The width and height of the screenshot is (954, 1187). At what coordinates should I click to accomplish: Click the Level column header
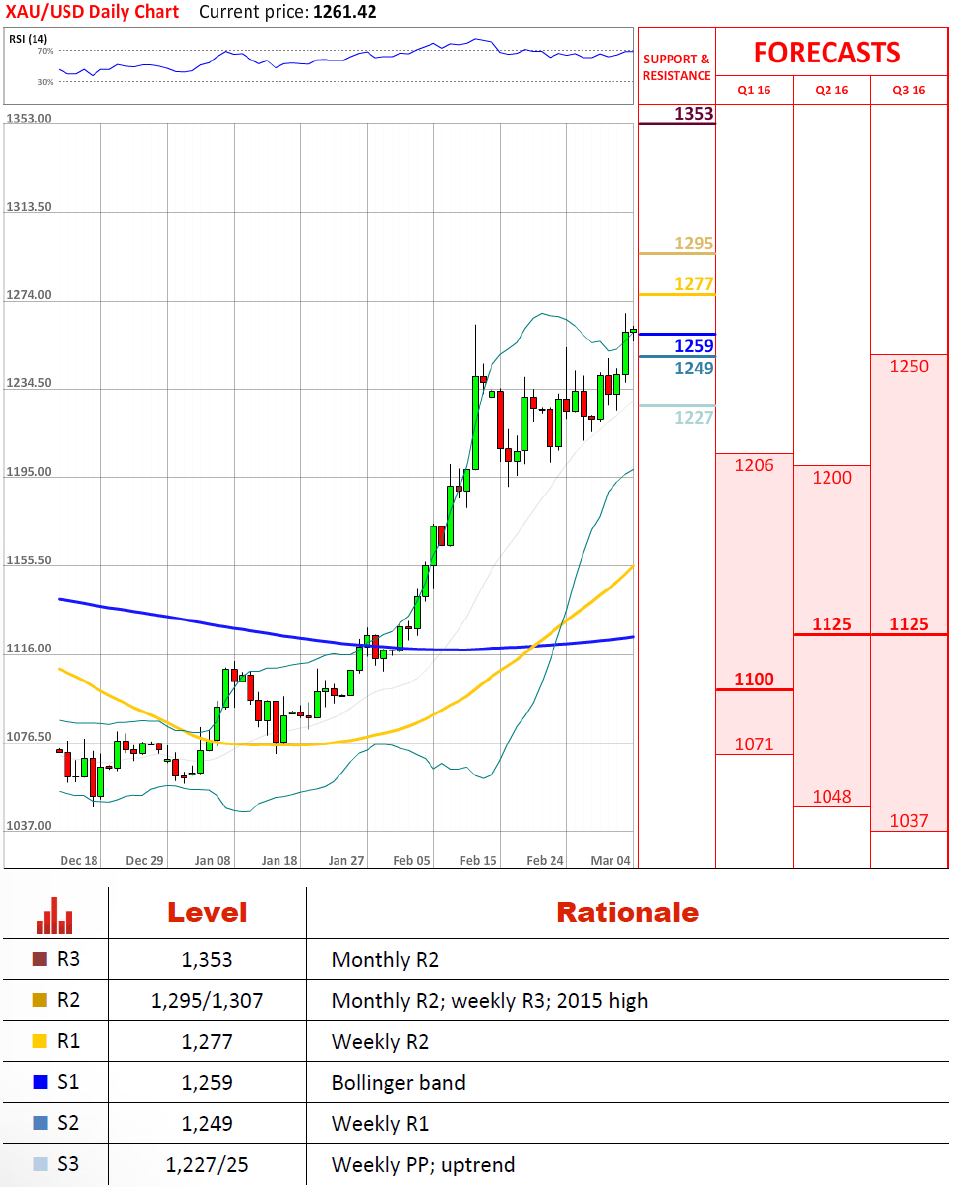tap(207, 912)
